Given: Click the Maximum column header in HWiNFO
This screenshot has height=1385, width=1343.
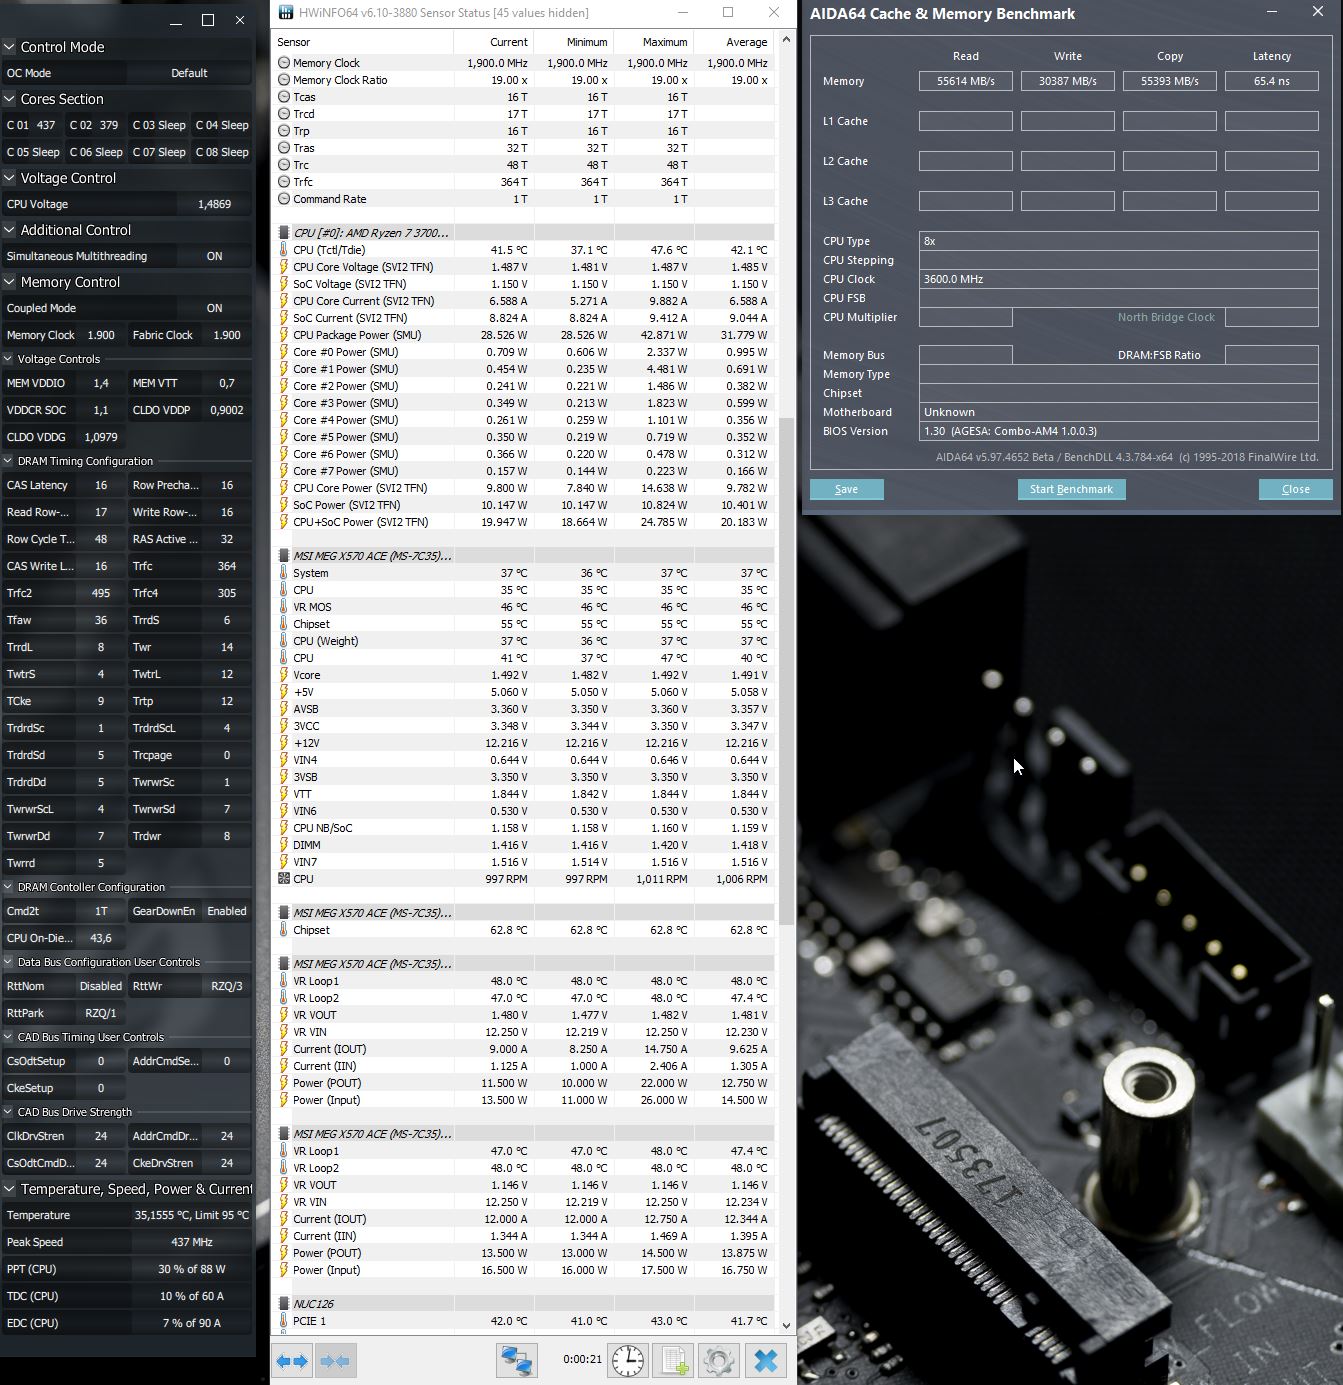Looking at the screenshot, I should 653,42.
